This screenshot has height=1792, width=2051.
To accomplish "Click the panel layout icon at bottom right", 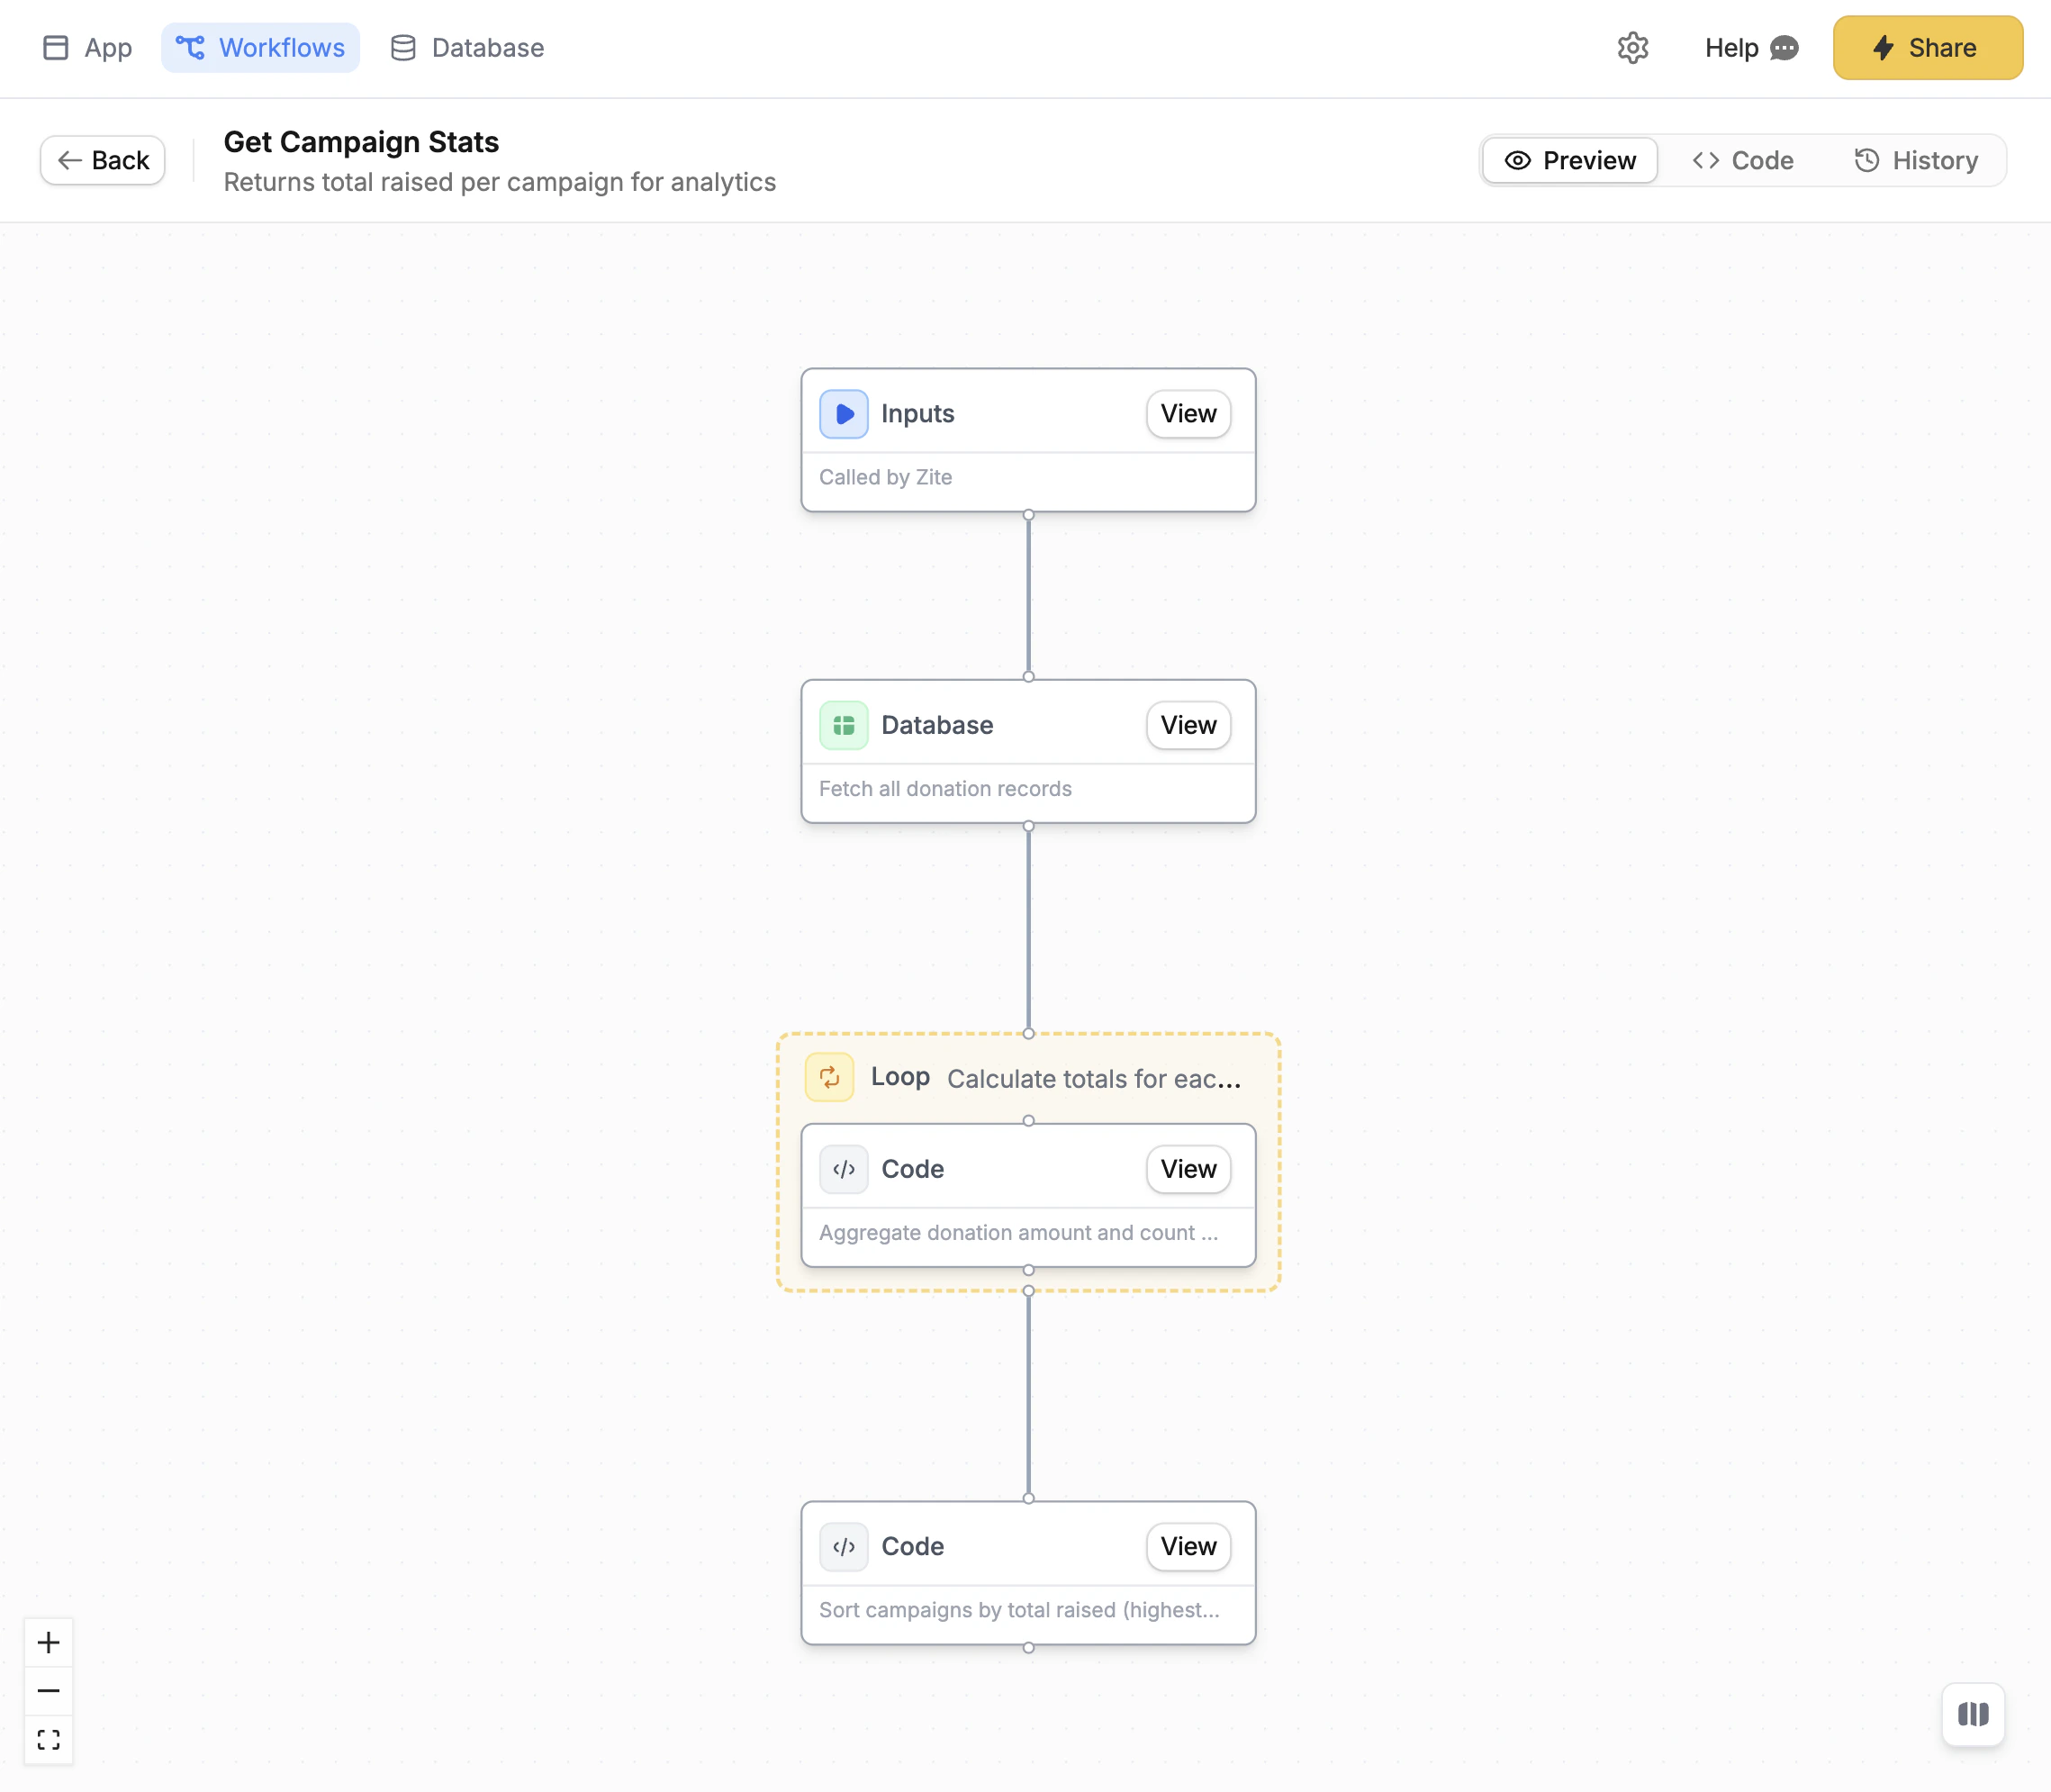I will (x=1973, y=1714).
